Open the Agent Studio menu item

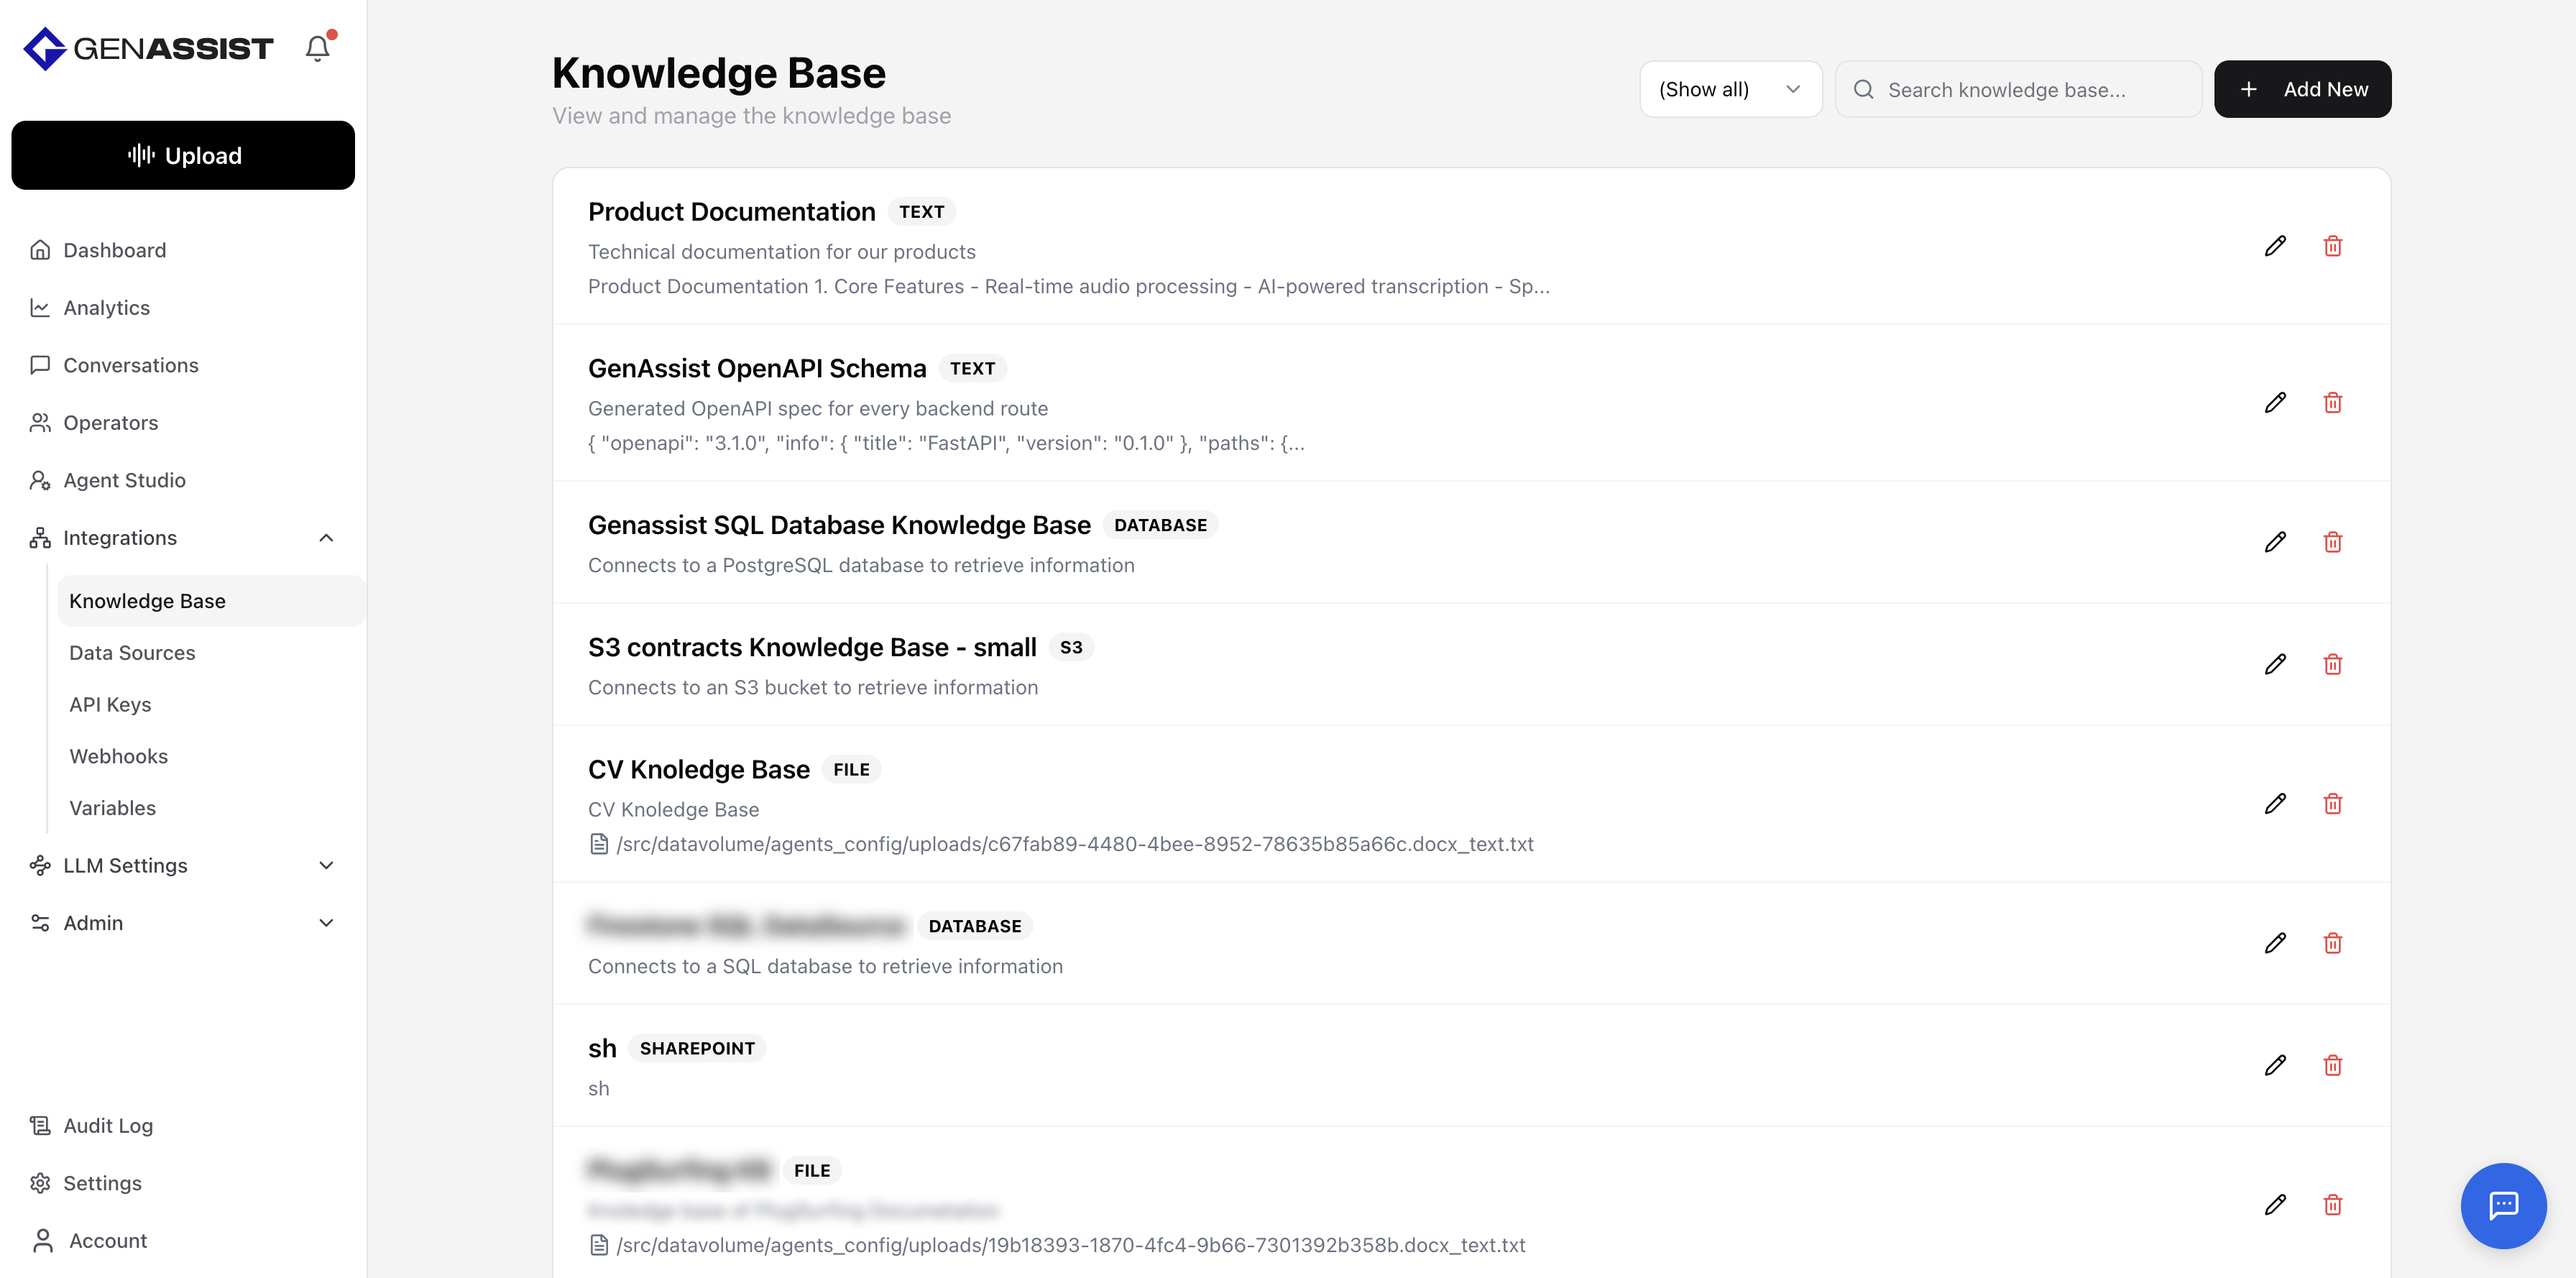124,480
